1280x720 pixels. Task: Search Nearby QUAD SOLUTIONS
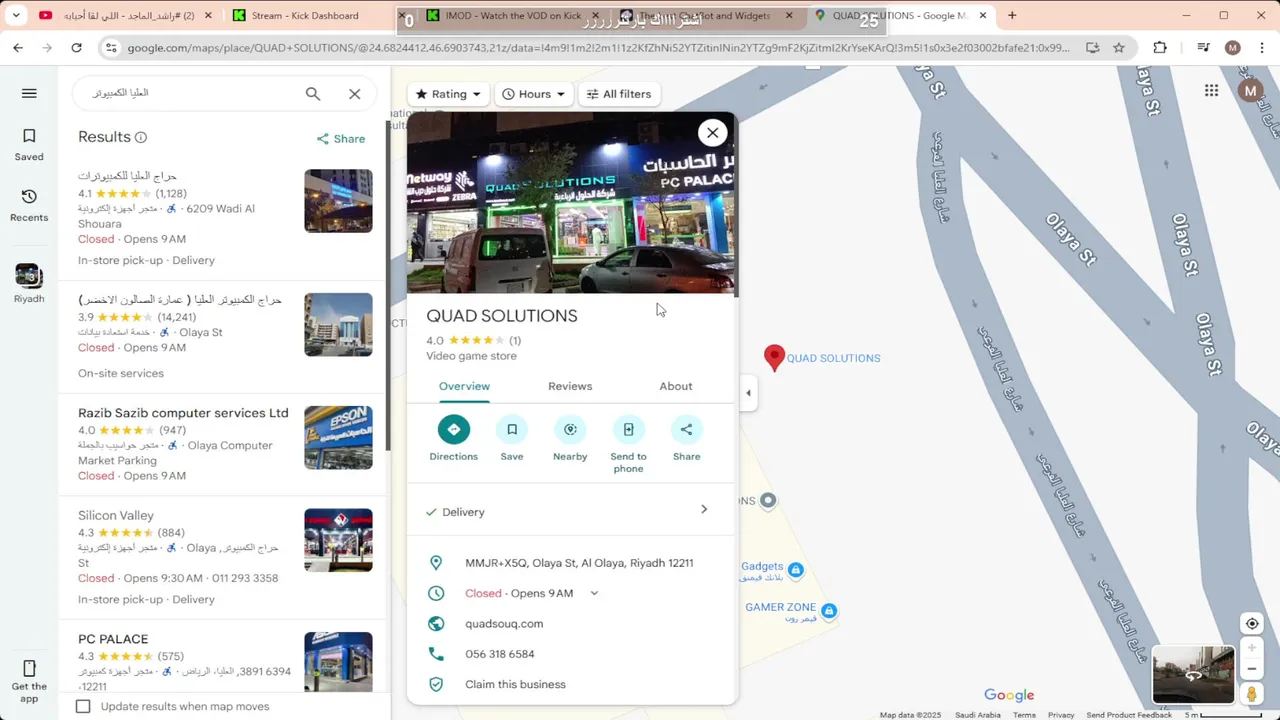(570, 439)
